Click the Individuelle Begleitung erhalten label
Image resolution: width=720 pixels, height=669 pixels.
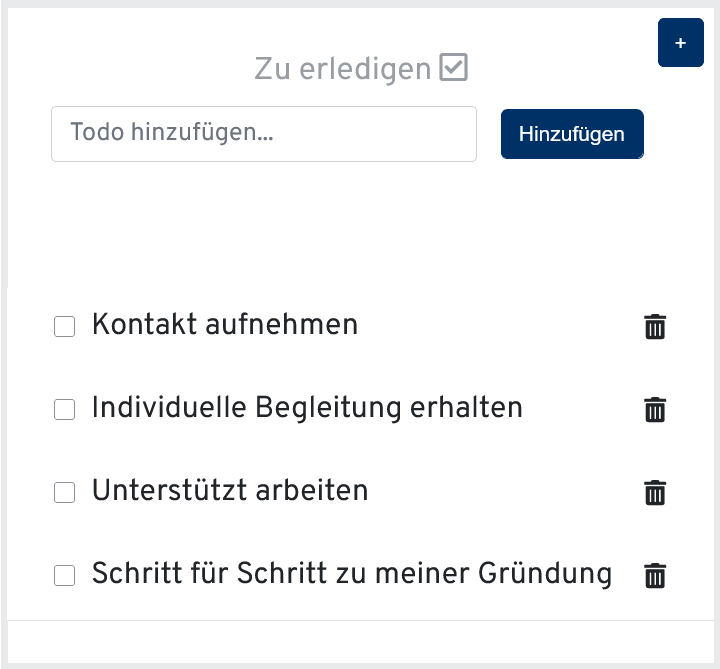pos(307,408)
